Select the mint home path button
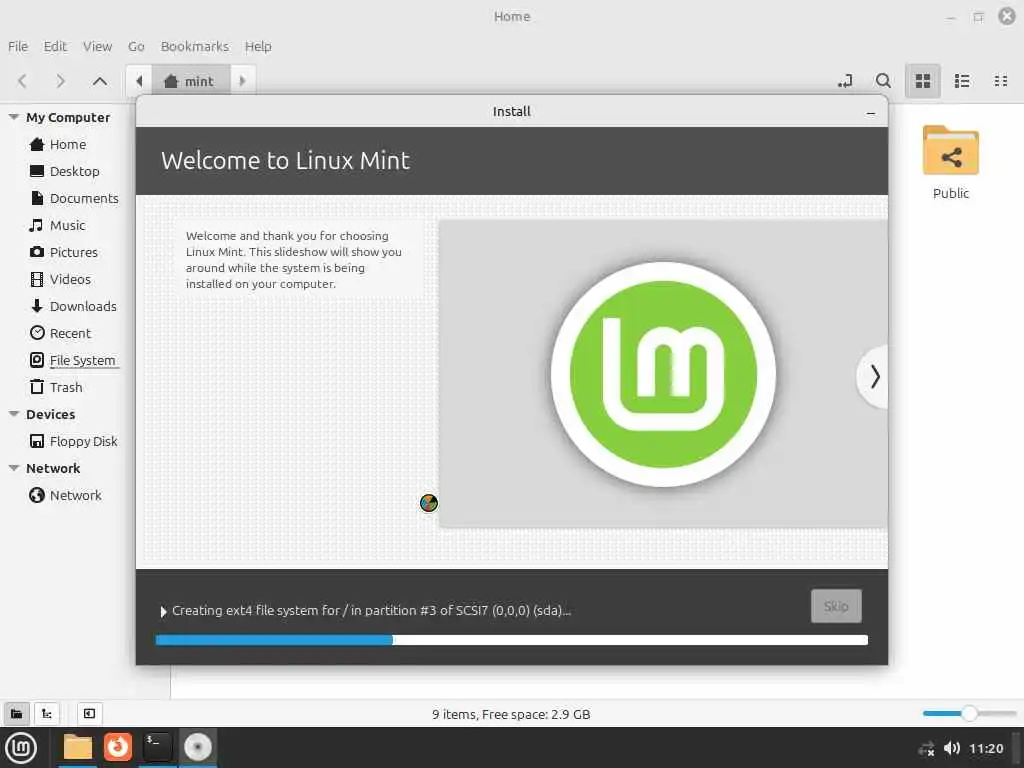This screenshot has height=768, width=1024. coord(190,81)
